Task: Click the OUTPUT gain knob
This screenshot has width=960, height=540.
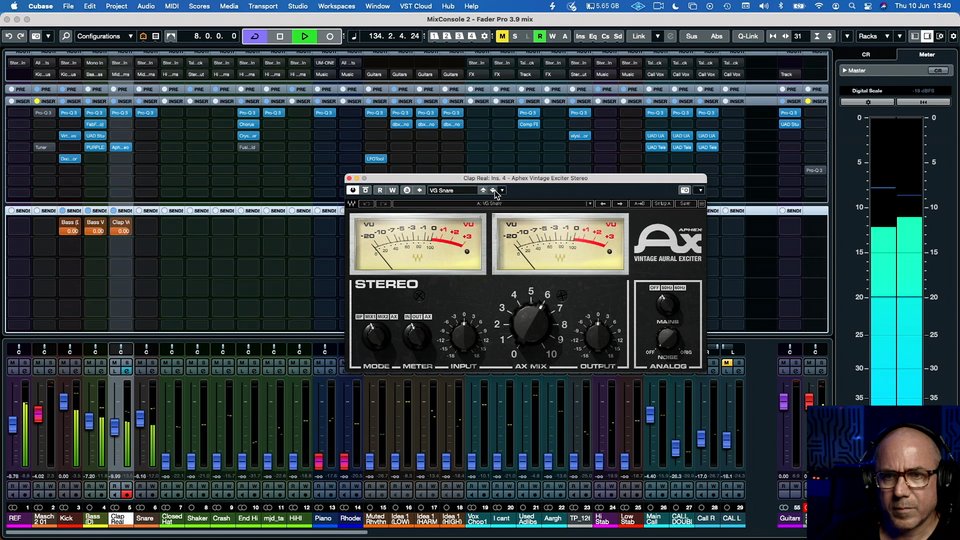Action: [x=598, y=336]
